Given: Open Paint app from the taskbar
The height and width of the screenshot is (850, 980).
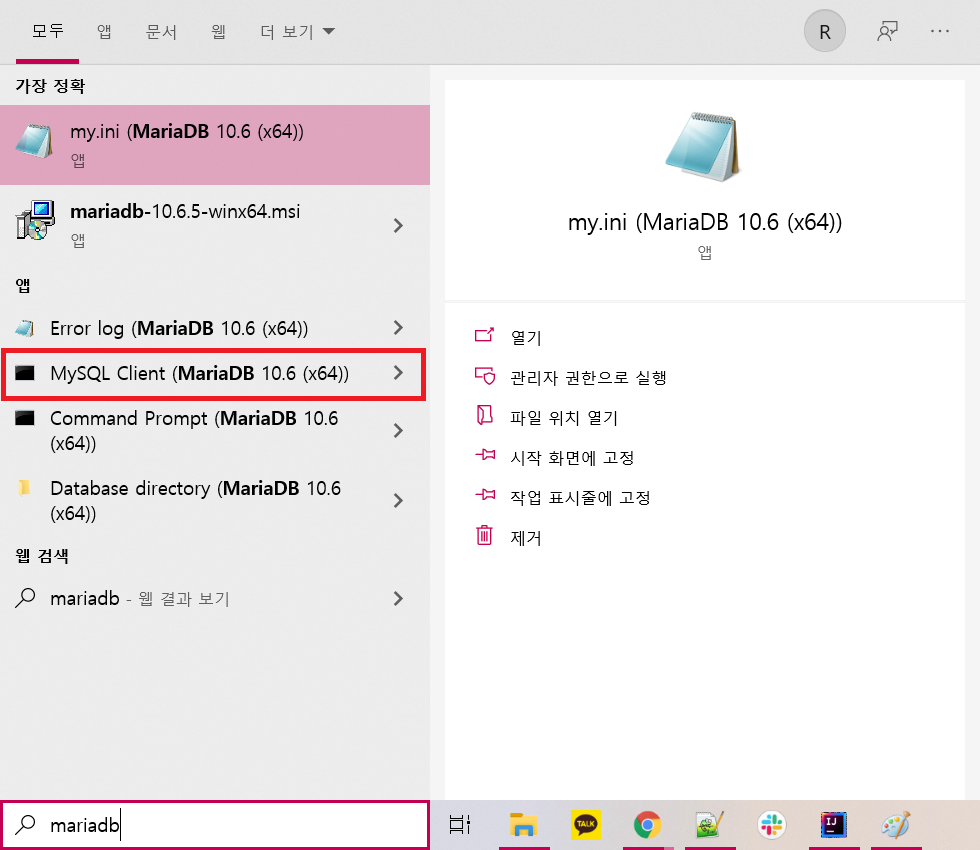Looking at the screenshot, I should click(x=895, y=825).
